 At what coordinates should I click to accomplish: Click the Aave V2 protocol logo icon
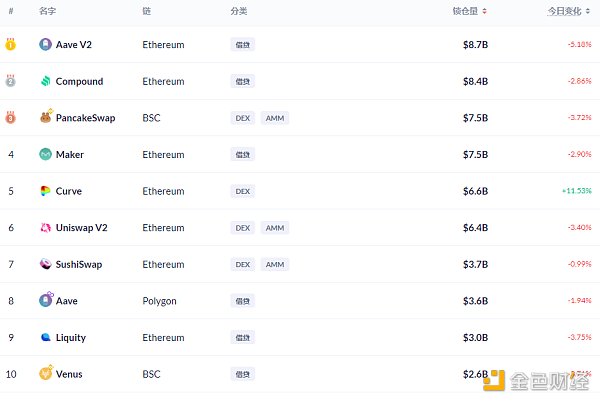(x=45, y=45)
